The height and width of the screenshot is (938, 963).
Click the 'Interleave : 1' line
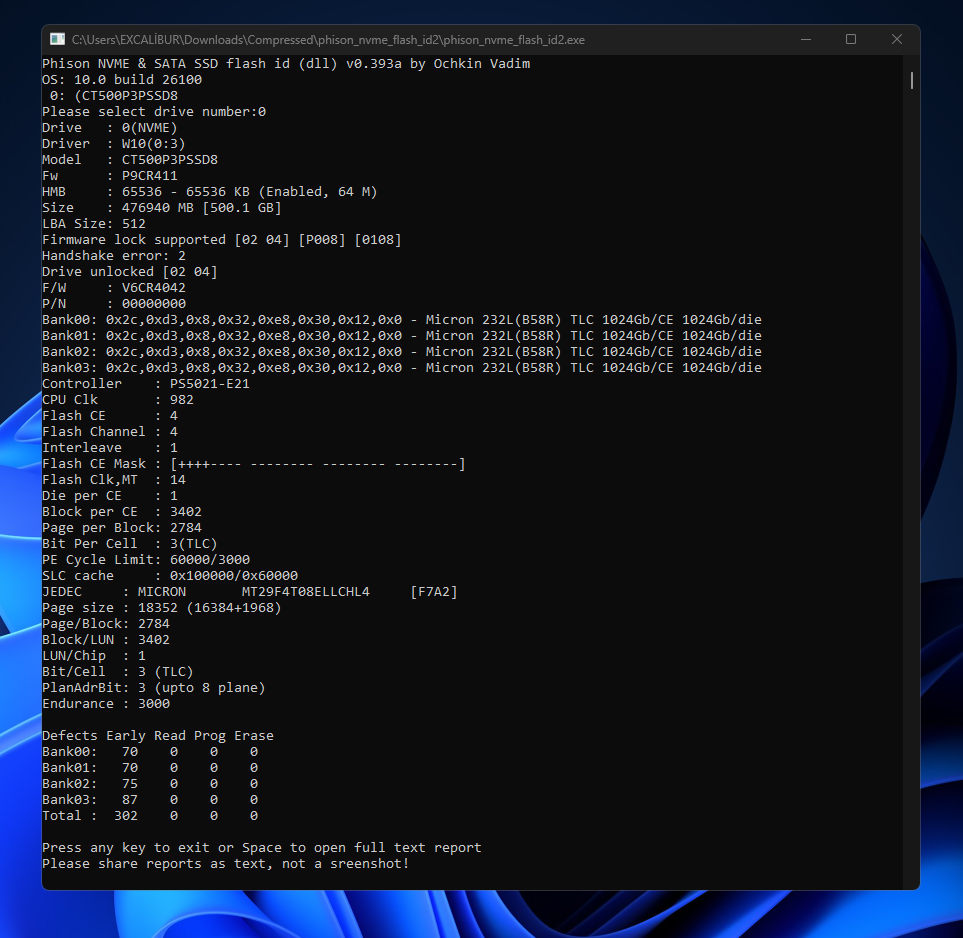pos(110,447)
